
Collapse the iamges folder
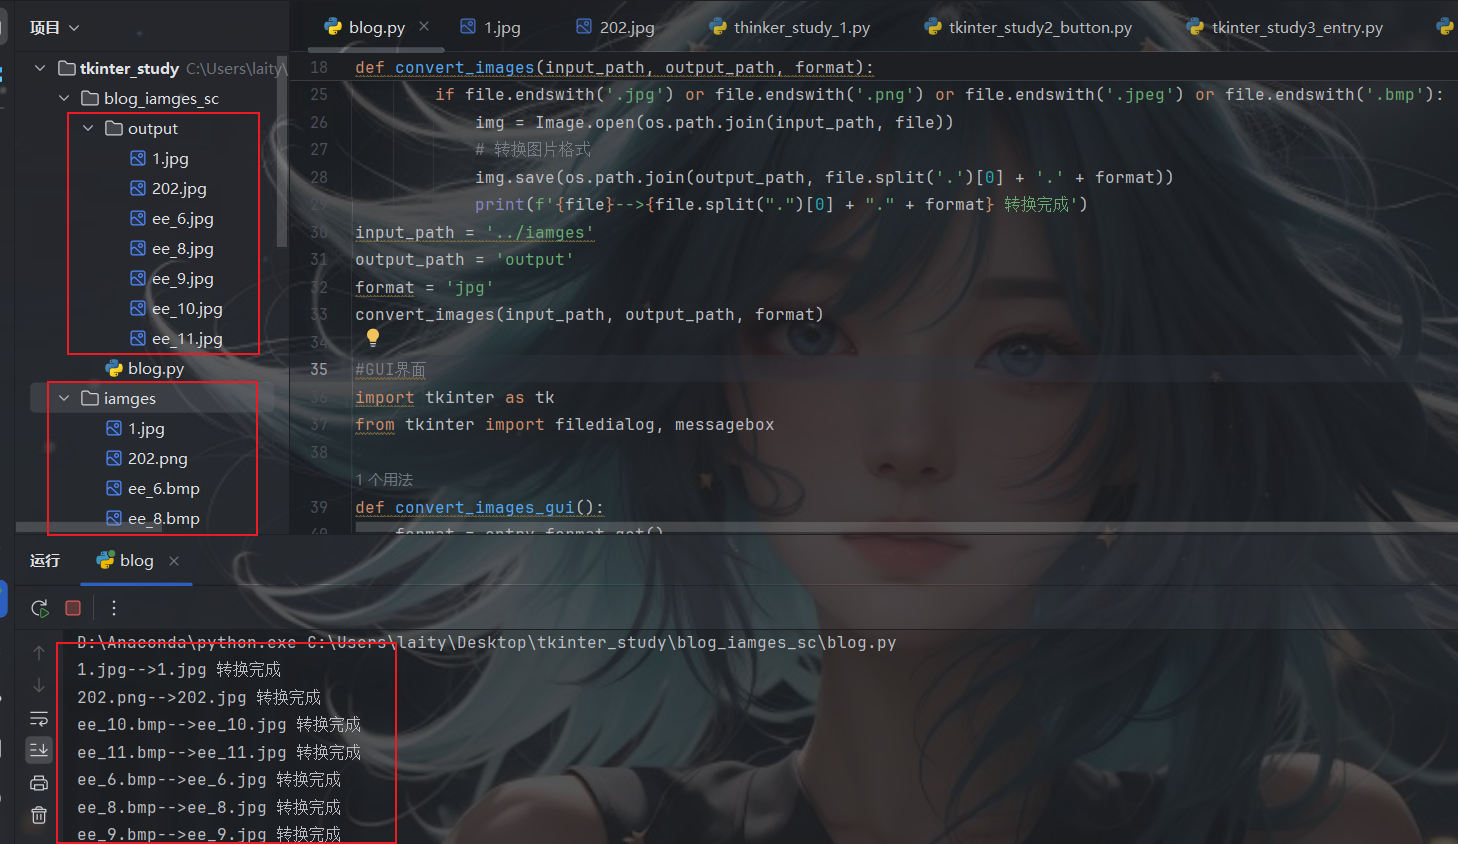[64, 398]
